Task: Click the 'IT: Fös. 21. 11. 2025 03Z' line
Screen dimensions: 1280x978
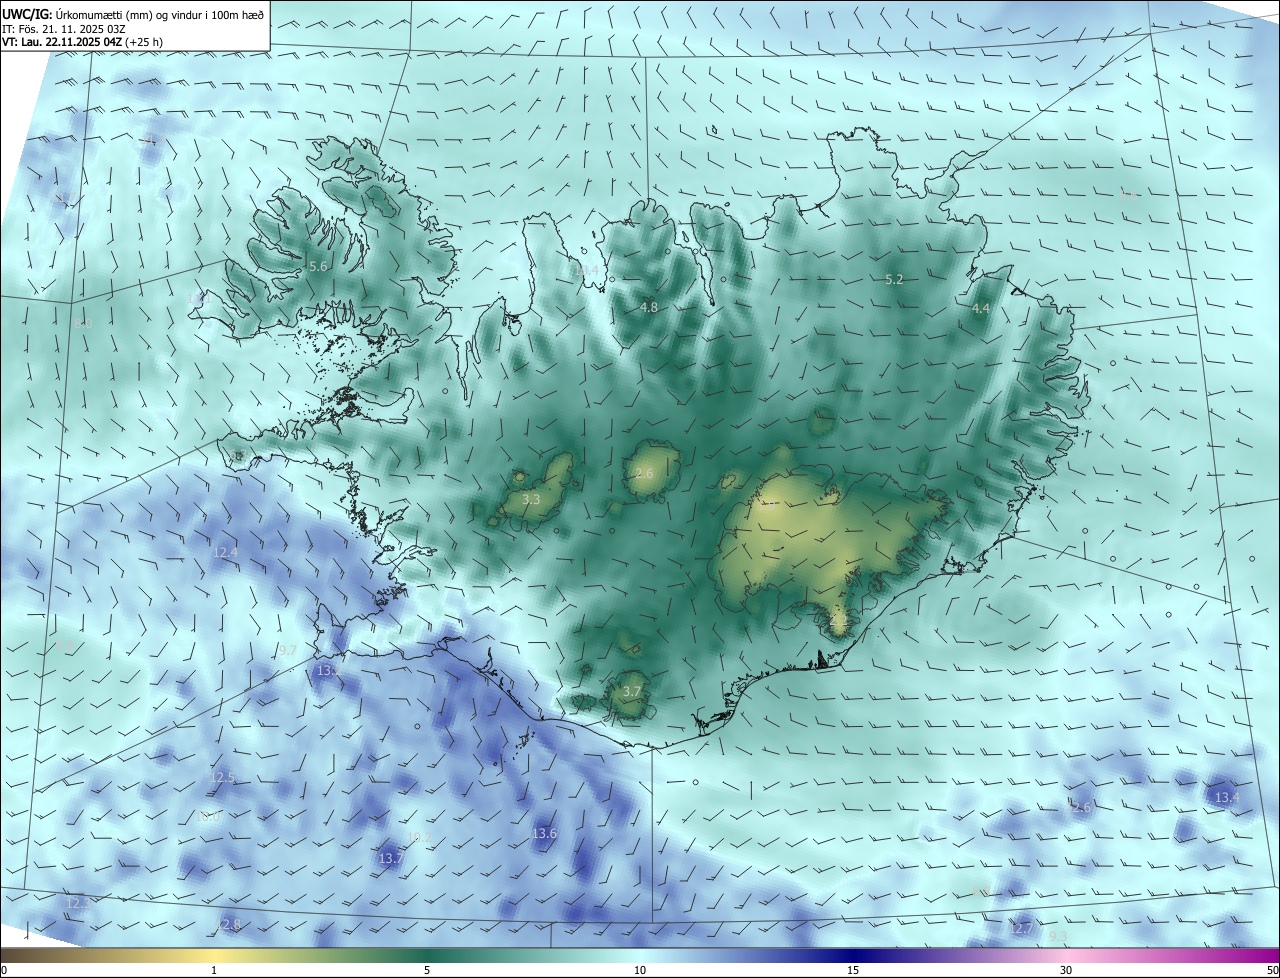Action: point(63,28)
